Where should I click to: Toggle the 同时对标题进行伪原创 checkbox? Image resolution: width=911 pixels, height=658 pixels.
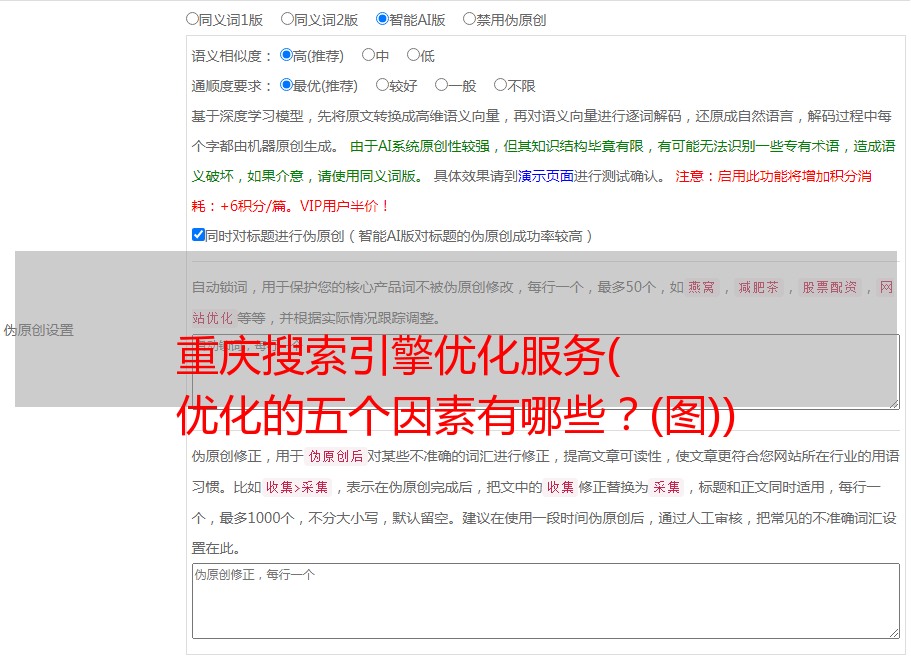pos(198,235)
